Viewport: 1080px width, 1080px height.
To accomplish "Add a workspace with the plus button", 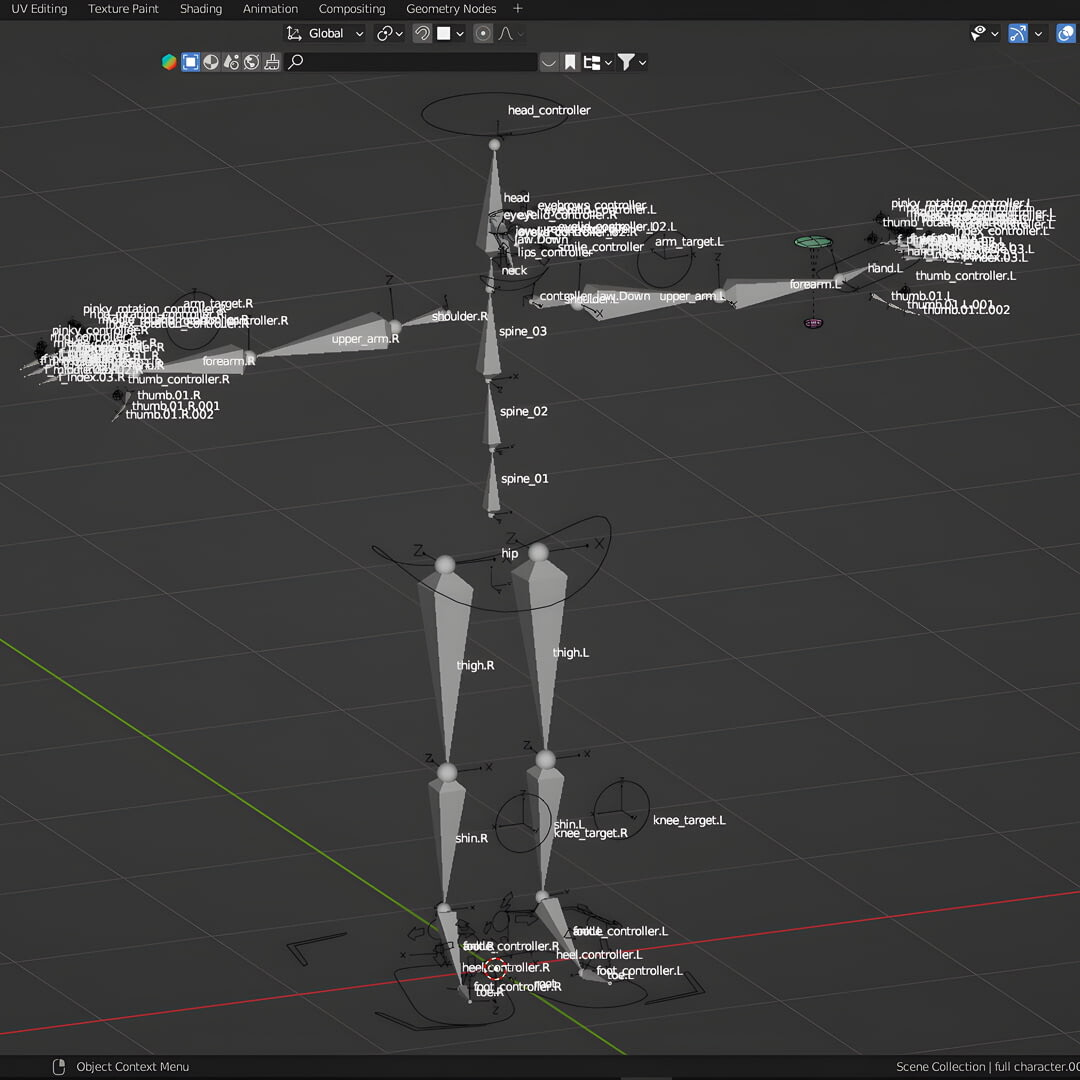I will coord(517,9).
